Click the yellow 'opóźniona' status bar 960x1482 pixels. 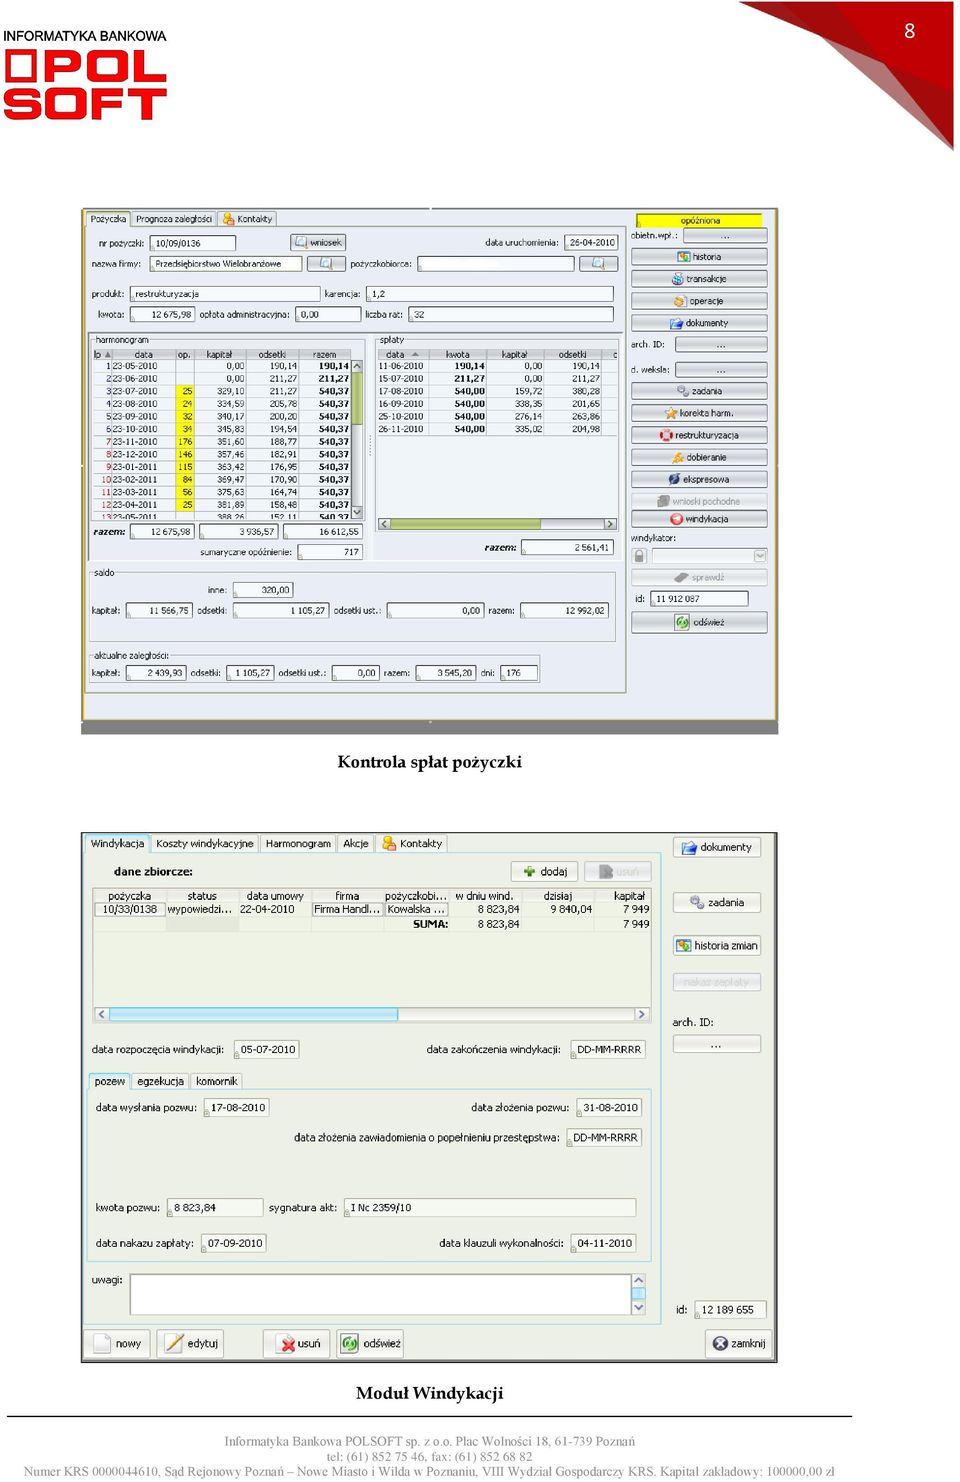(x=699, y=220)
